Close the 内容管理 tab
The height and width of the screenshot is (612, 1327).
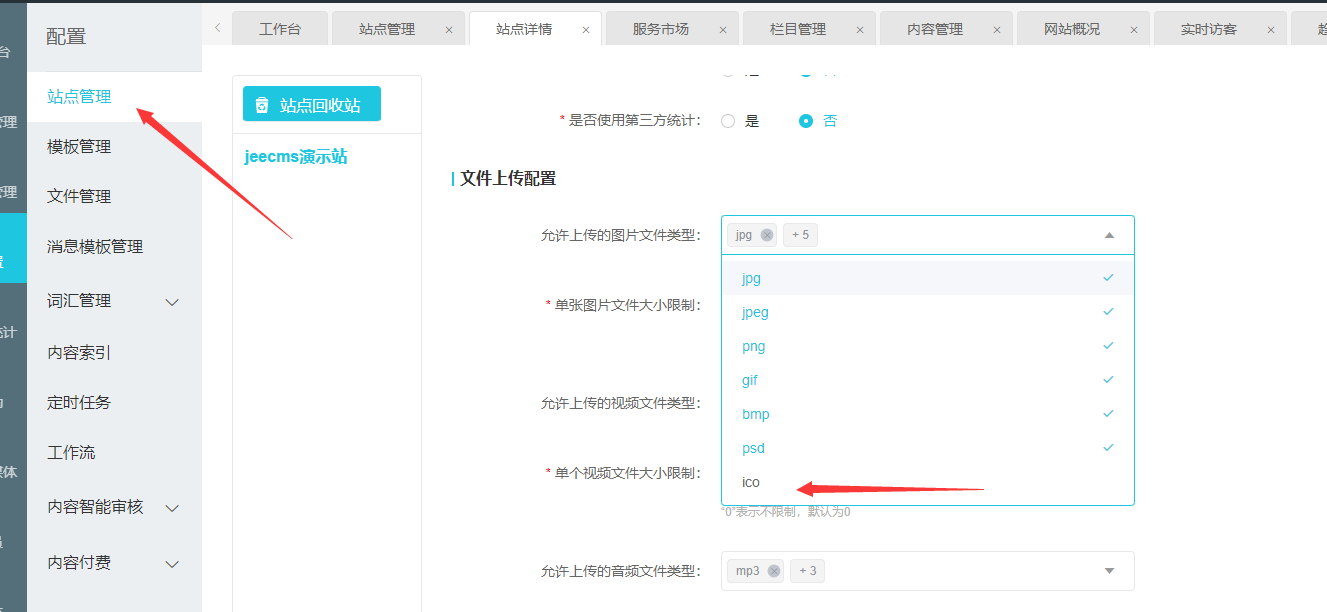[x=997, y=30]
